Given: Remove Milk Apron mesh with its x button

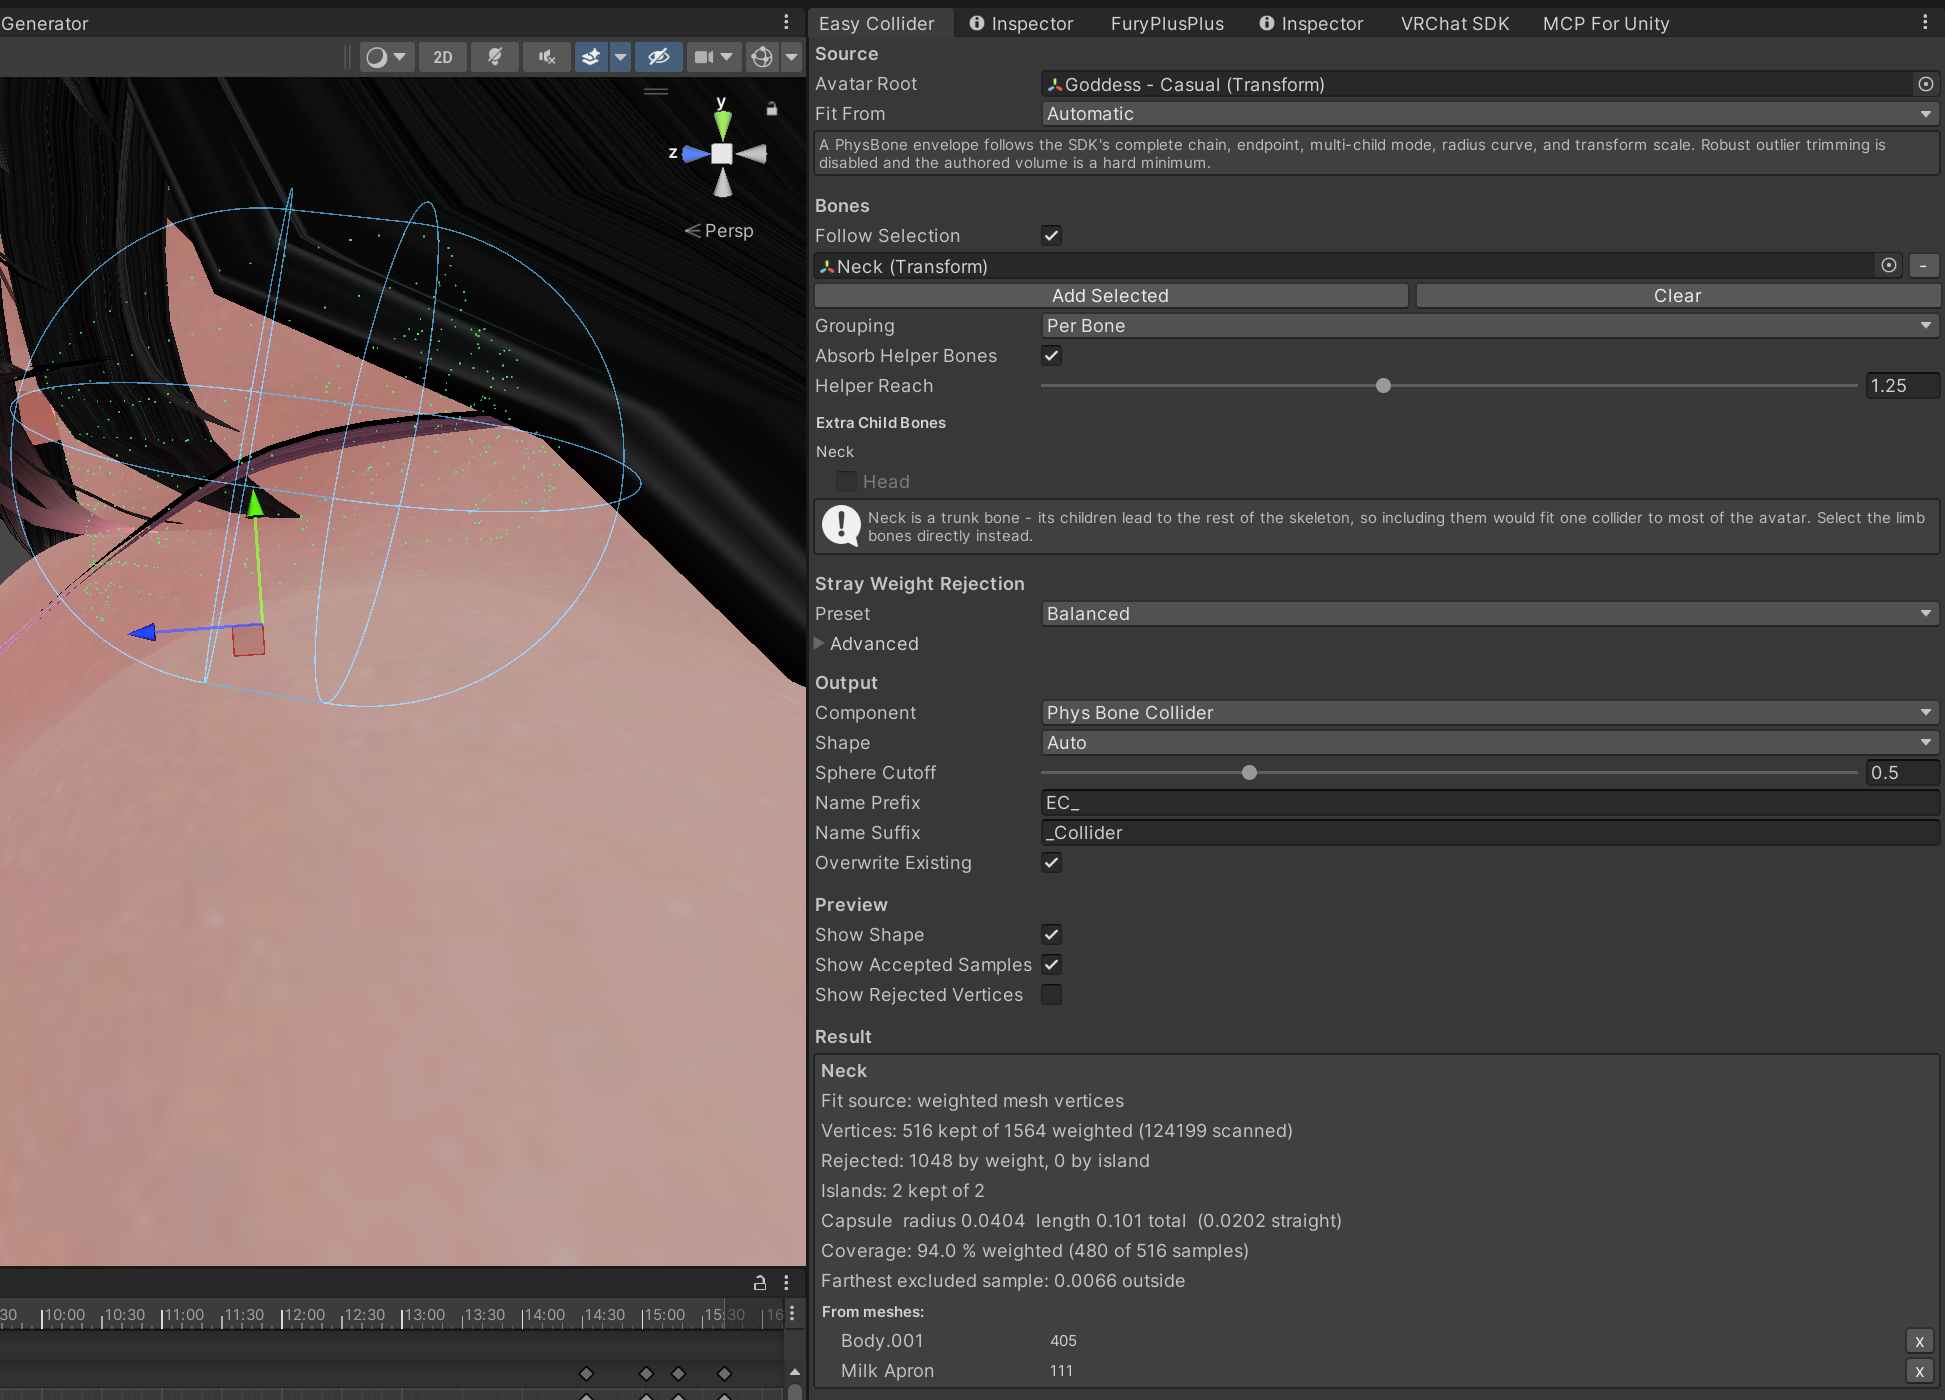Looking at the screenshot, I should point(1919,1371).
